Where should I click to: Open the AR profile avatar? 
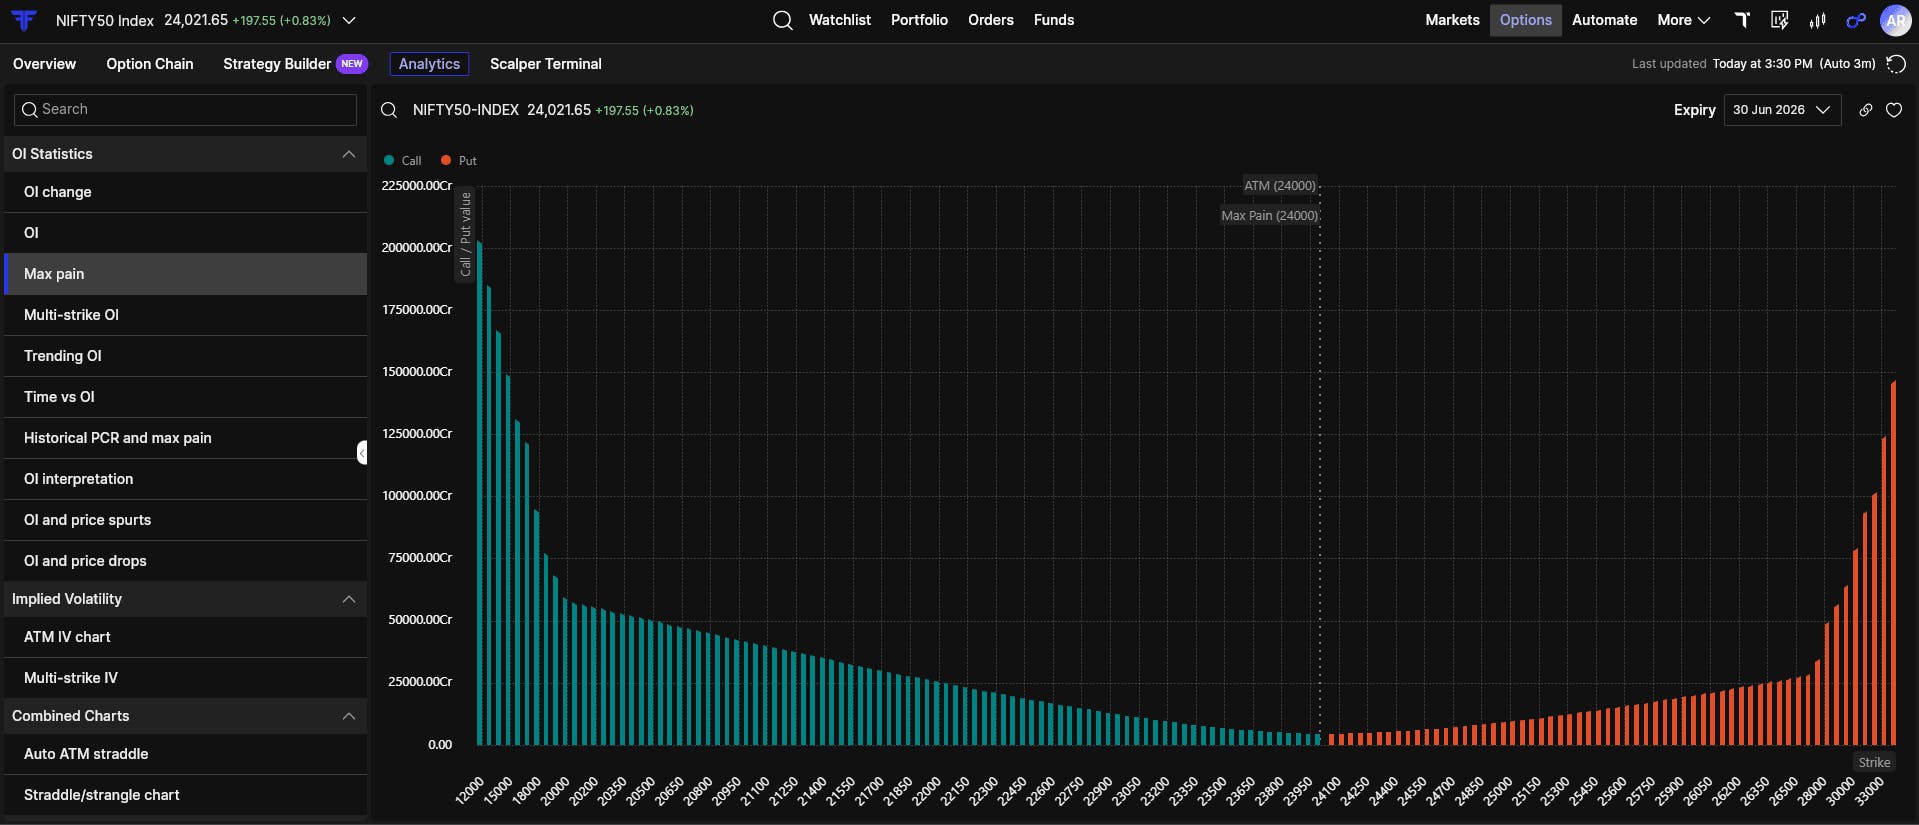coord(1895,20)
